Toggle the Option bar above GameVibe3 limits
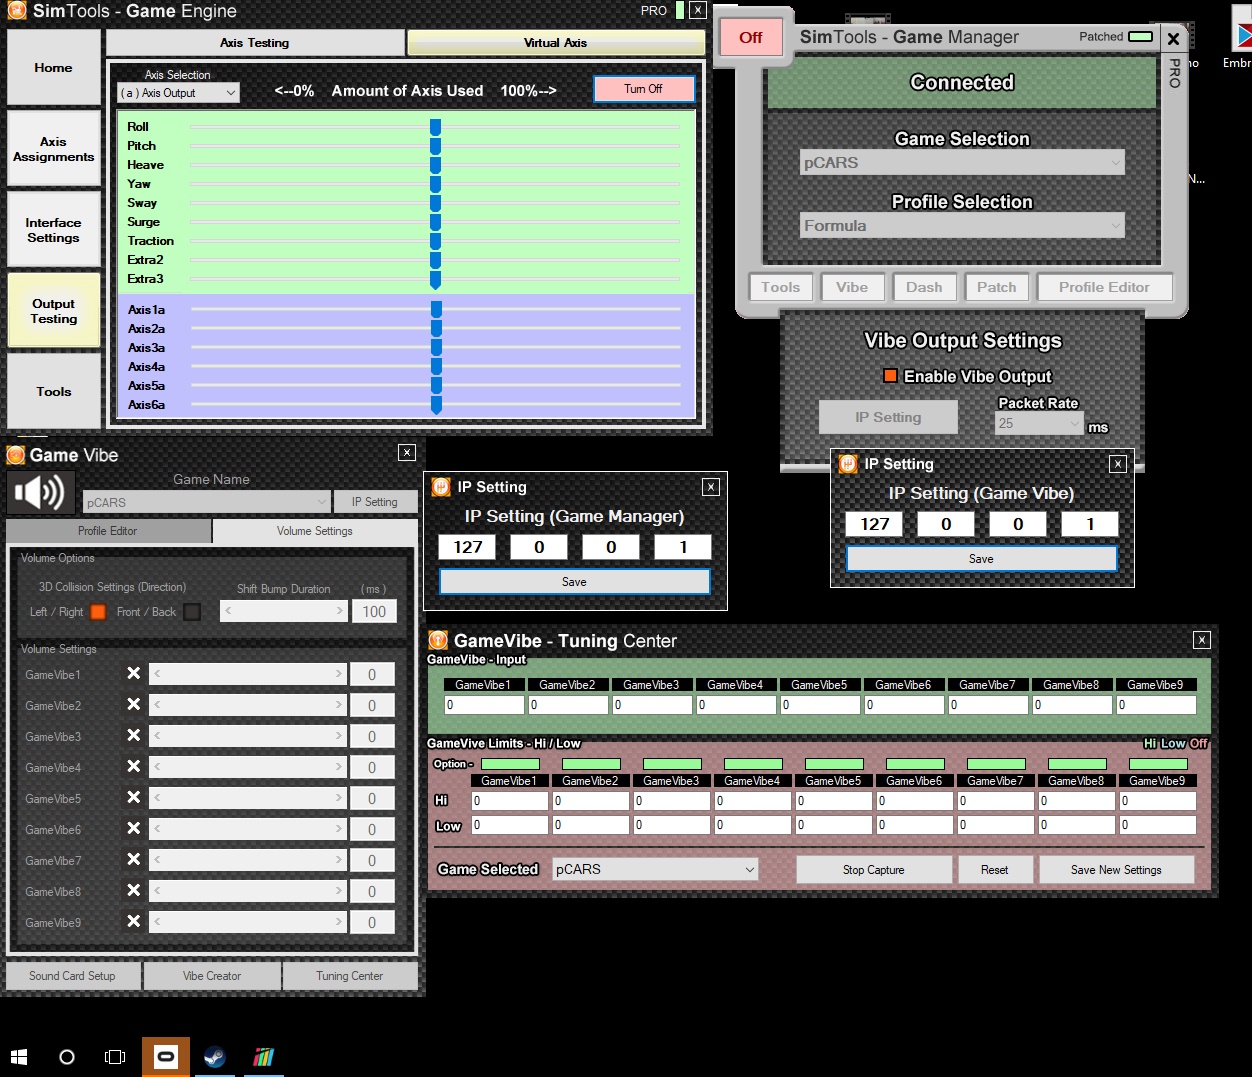This screenshot has height=1077, width=1252. [673, 764]
